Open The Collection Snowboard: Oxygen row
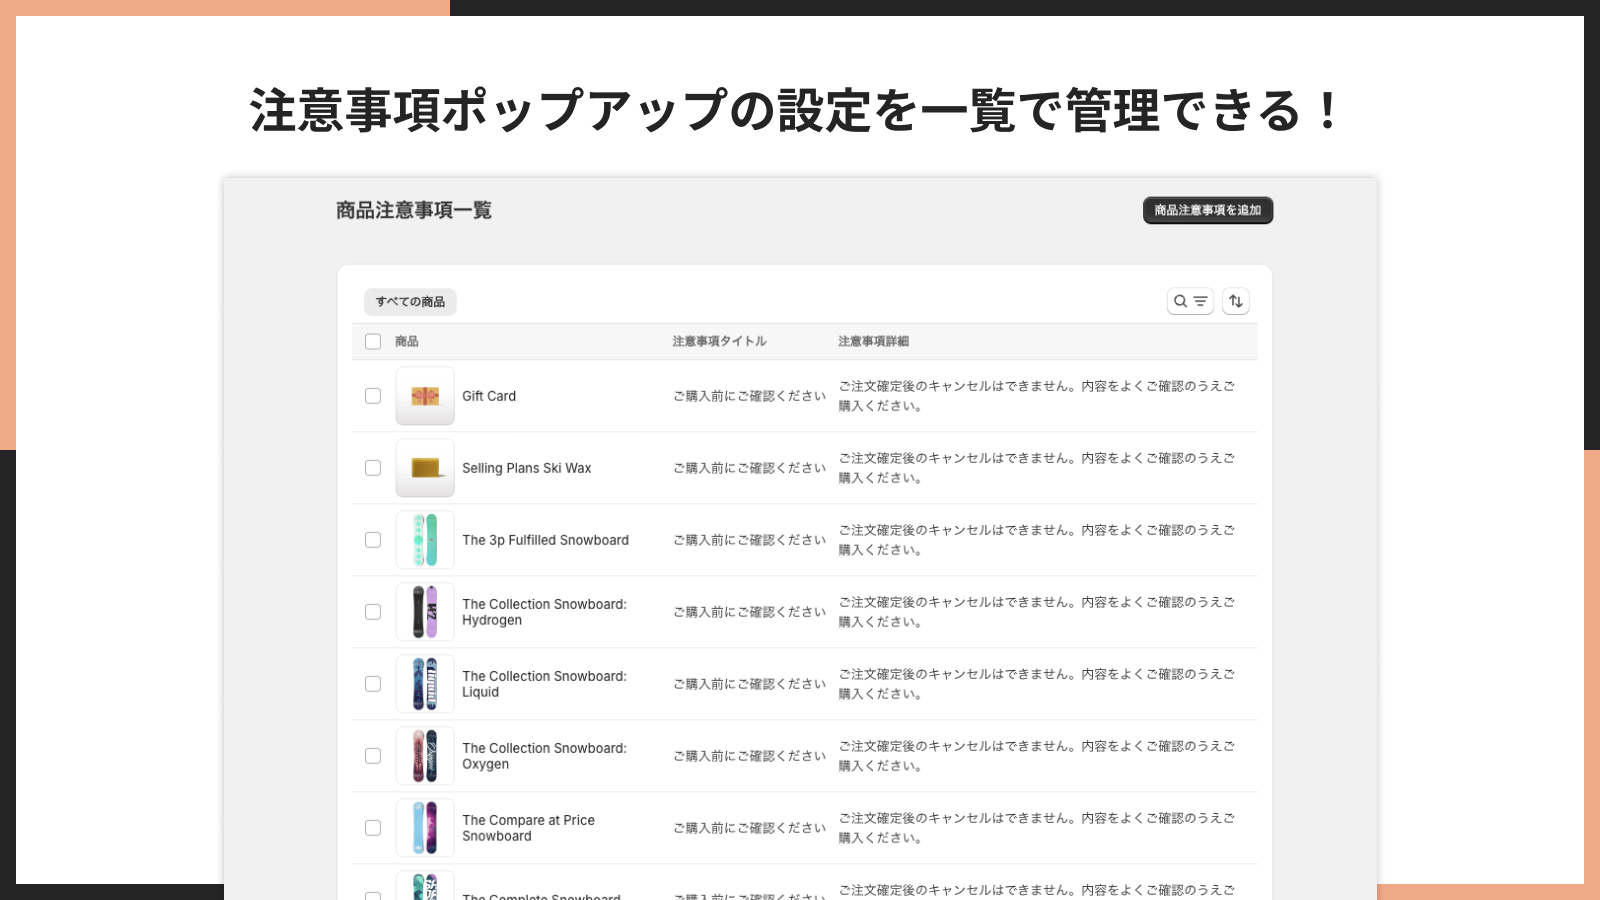The width and height of the screenshot is (1600, 900). click(x=804, y=756)
